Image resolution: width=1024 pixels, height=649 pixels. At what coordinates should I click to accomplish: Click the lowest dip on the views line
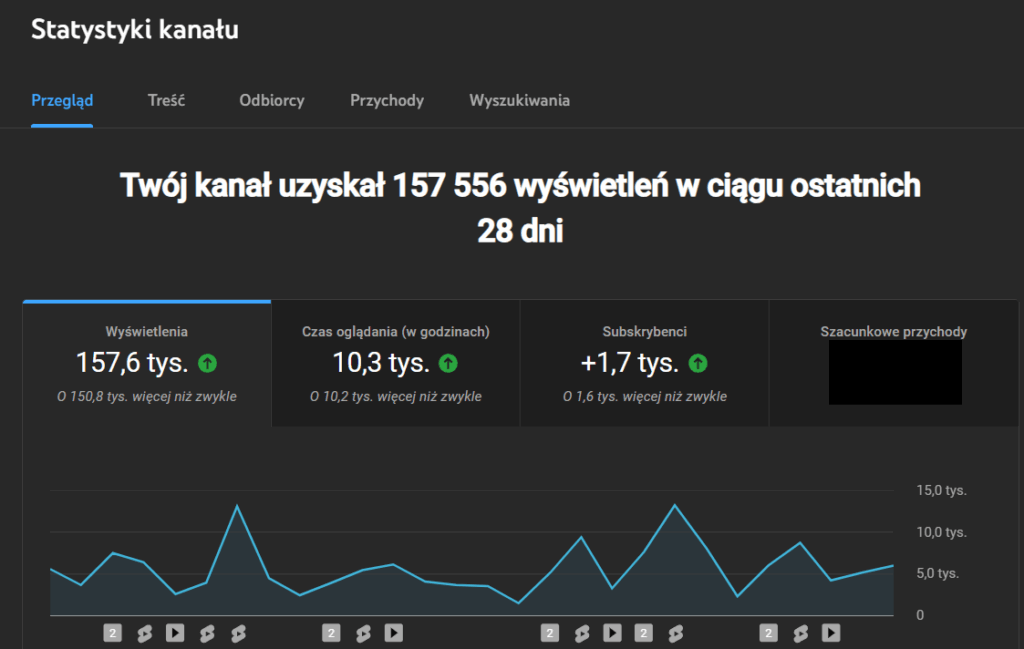coord(518,603)
